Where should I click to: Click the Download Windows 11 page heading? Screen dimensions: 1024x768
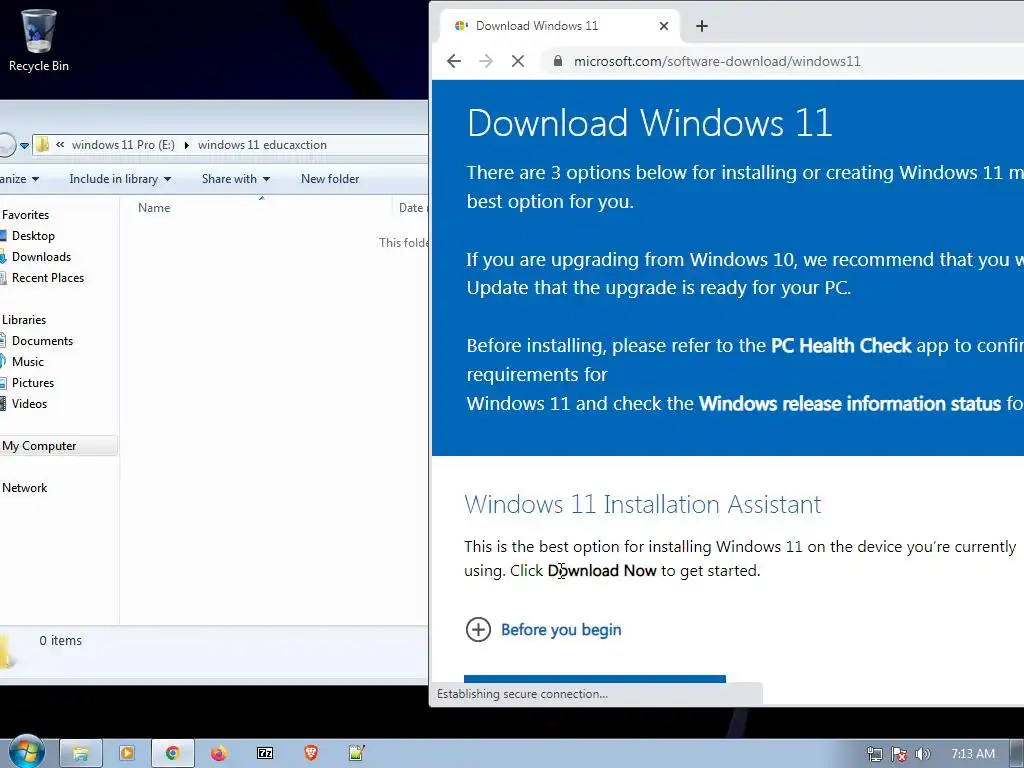pyautogui.click(x=650, y=123)
